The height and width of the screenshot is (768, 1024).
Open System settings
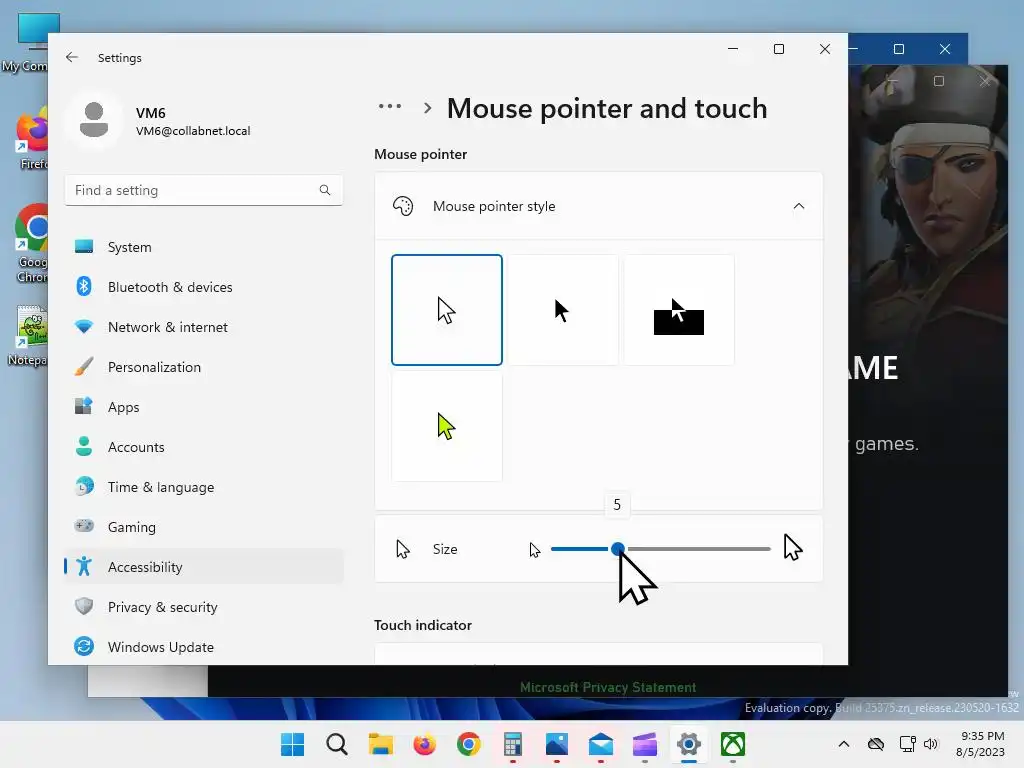click(x=204, y=247)
